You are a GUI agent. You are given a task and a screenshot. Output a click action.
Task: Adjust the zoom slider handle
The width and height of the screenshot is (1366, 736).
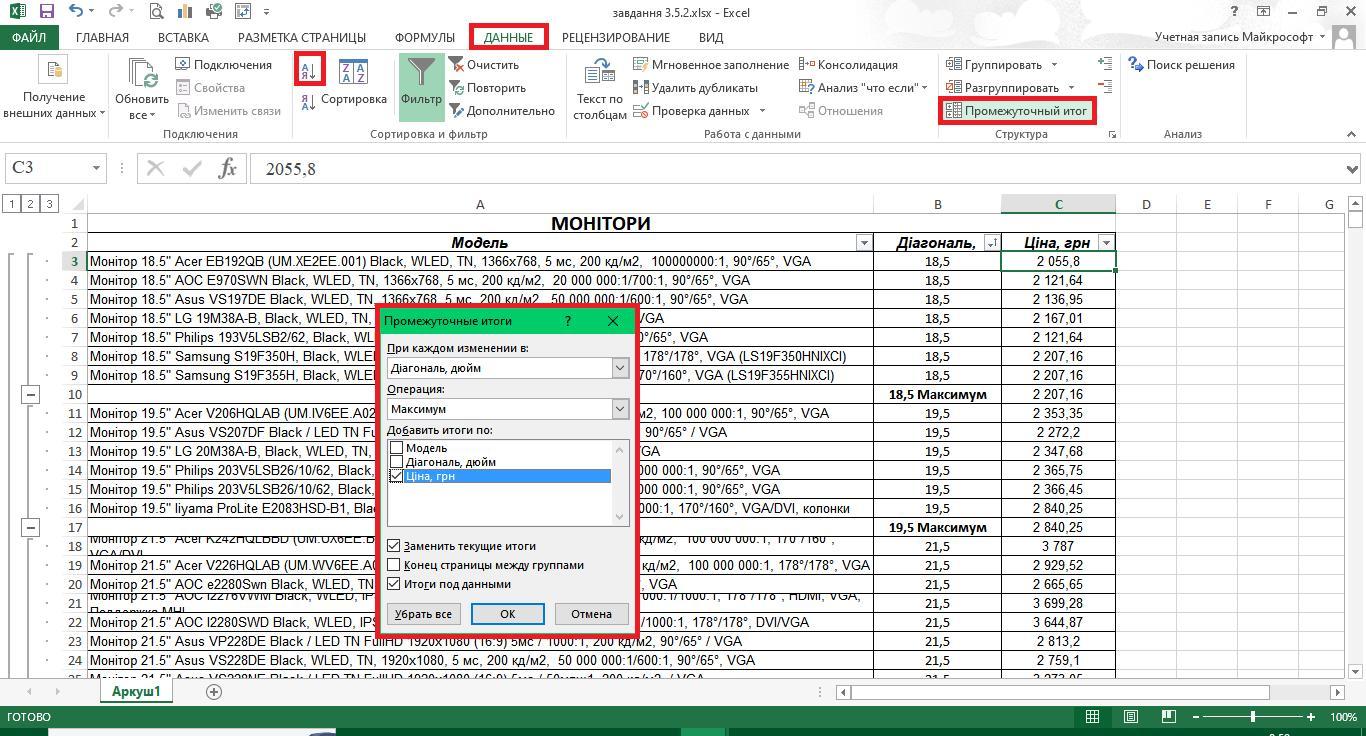pyautogui.click(x=1253, y=717)
